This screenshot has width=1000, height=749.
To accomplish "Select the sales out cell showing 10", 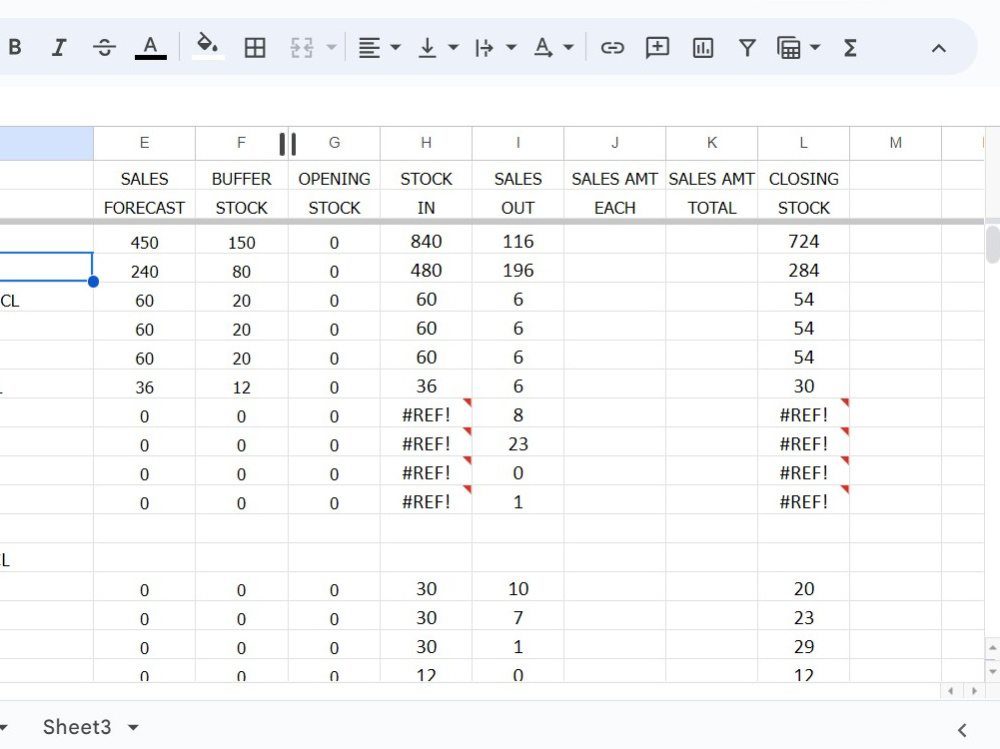I will pyautogui.click(x=518, y=589).
